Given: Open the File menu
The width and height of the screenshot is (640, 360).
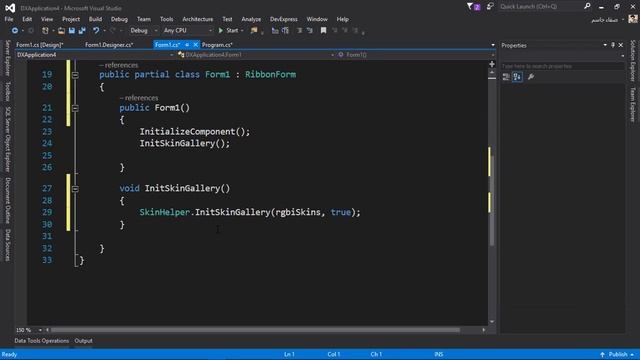Looking at the screenshot, I should point(9,19).
